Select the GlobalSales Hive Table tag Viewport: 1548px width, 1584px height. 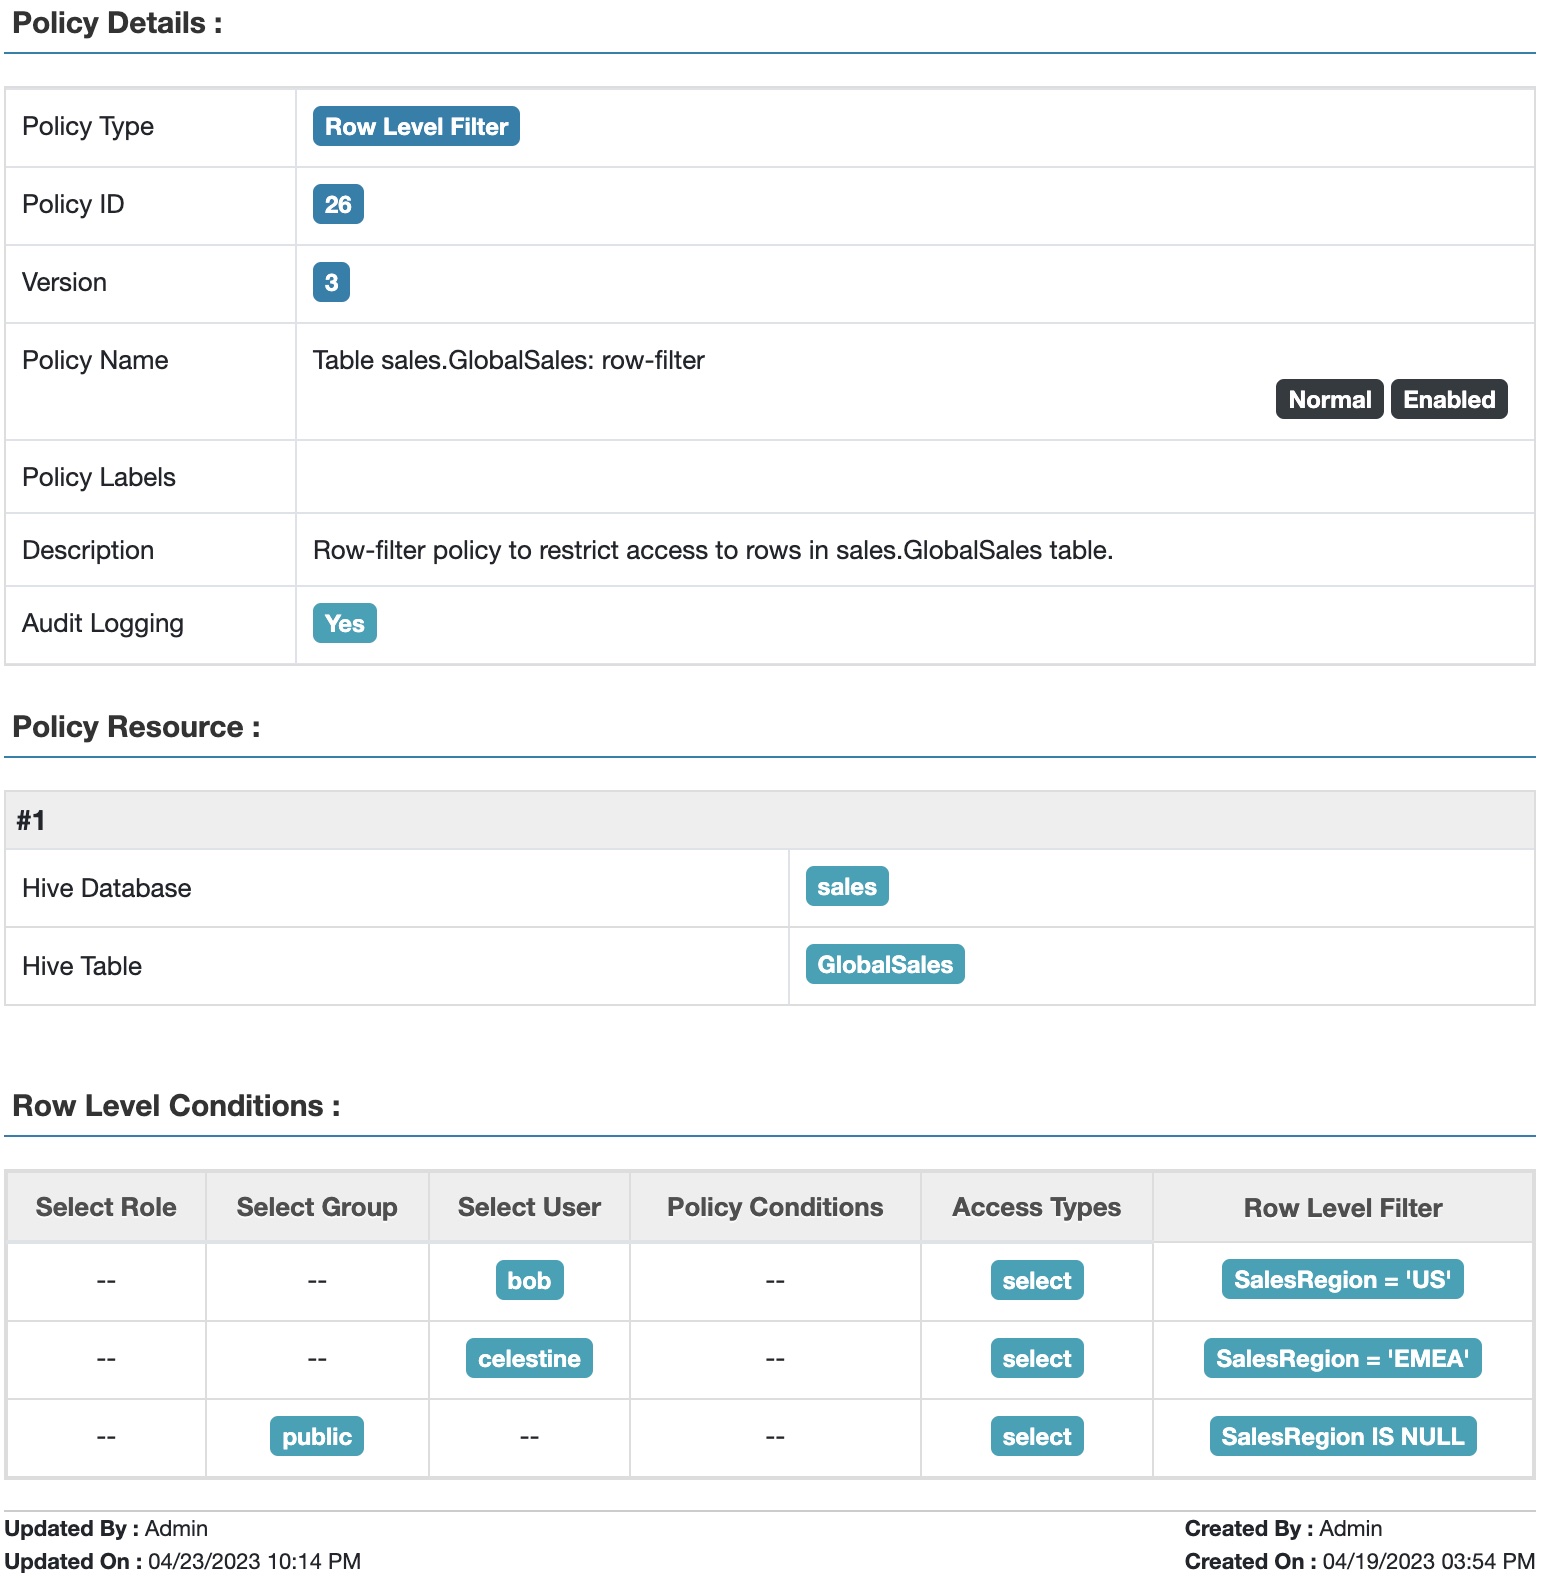click(x=884, y=965)
